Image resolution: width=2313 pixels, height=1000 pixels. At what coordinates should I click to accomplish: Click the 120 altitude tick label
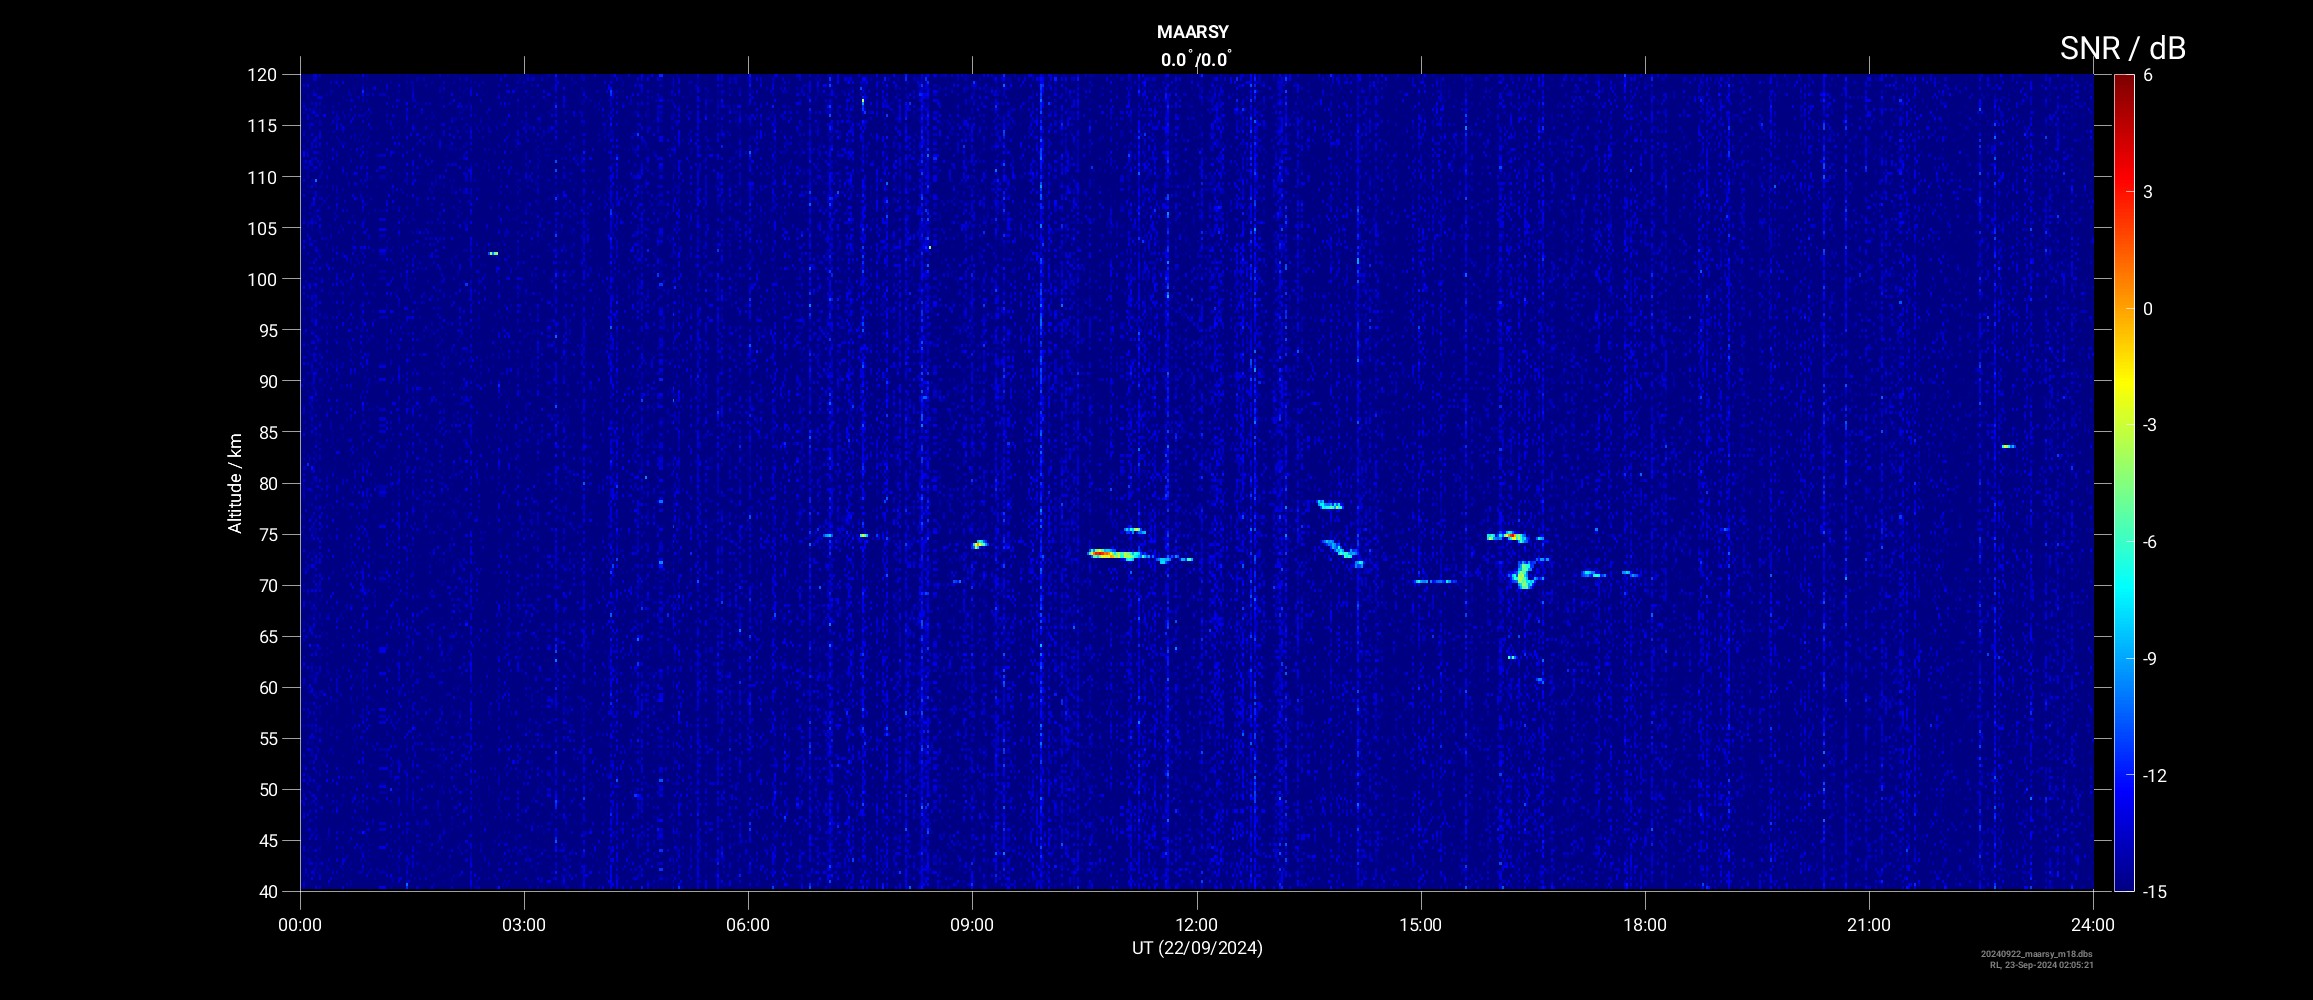coord(260,74)
